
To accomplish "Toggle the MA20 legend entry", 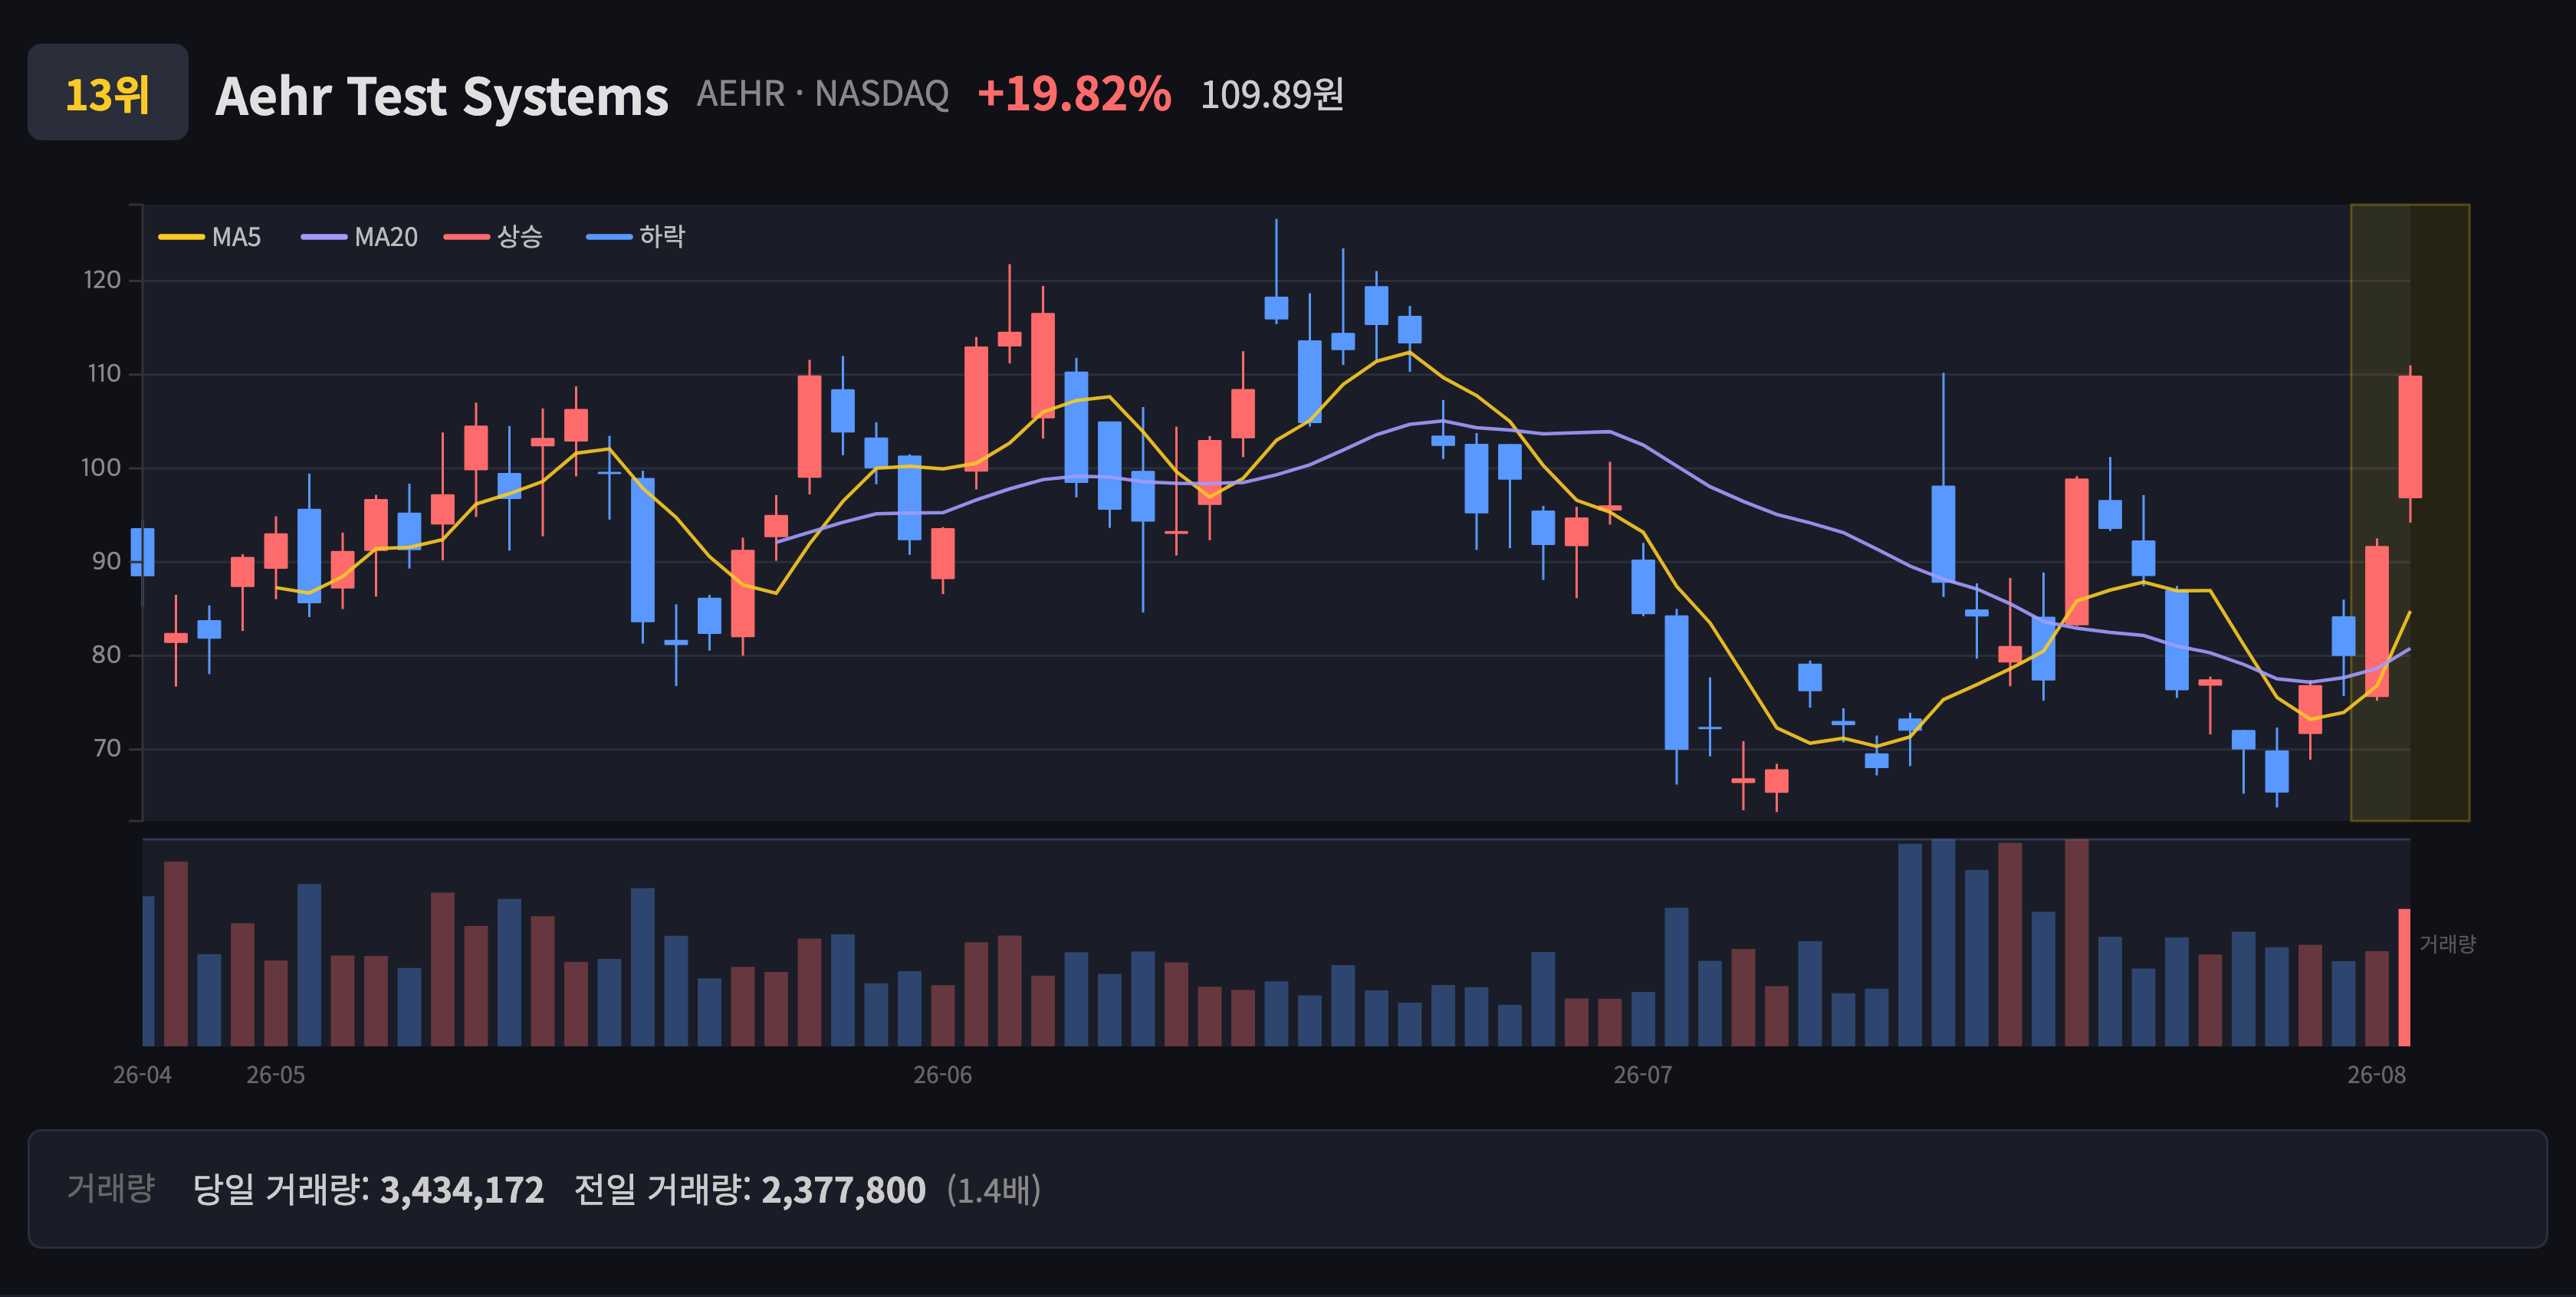I will click(360, 237).
